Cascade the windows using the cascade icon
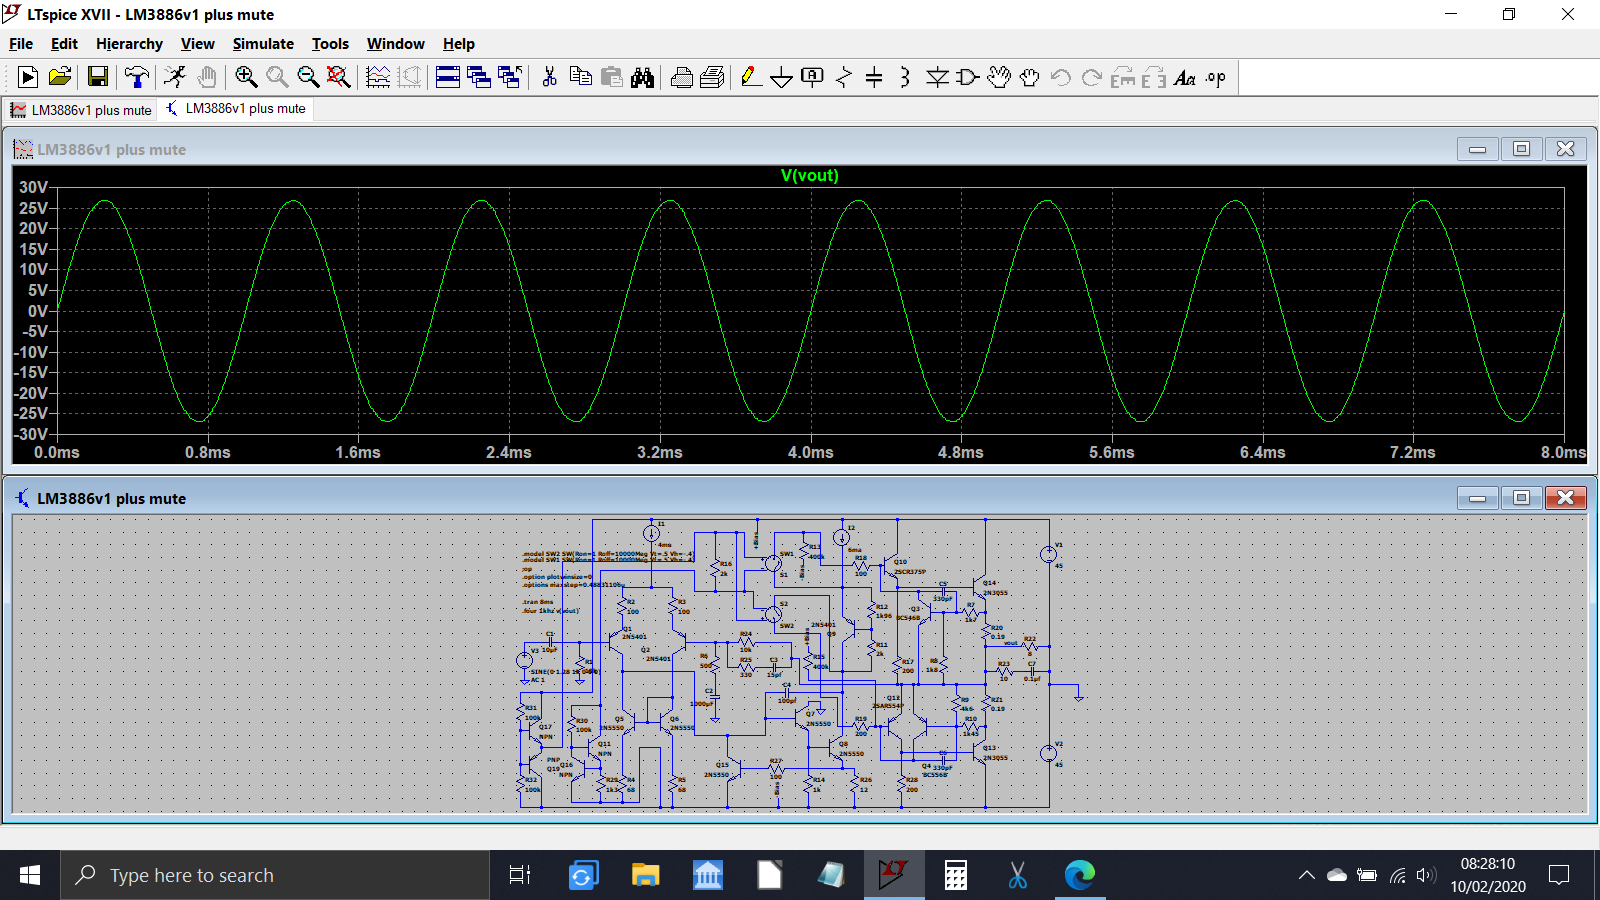The image size is (1600, 900). tap(479, 77)
